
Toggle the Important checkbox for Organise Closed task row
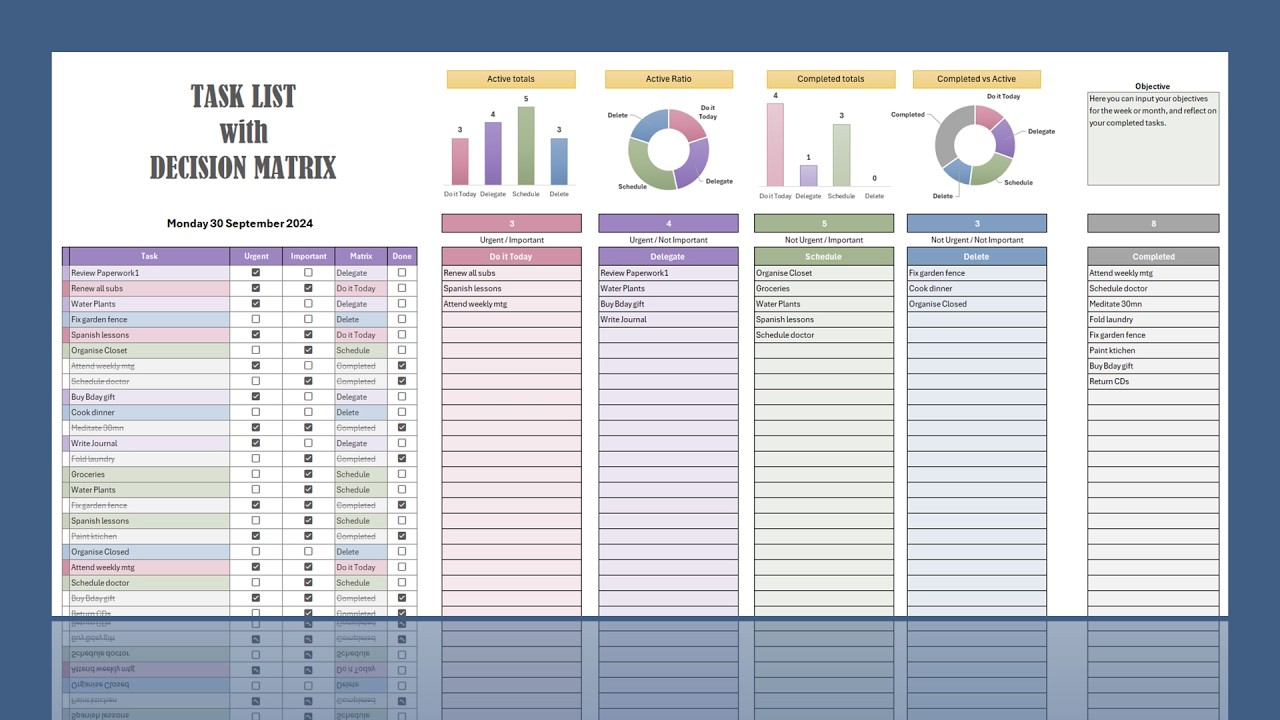pos(308,551)
